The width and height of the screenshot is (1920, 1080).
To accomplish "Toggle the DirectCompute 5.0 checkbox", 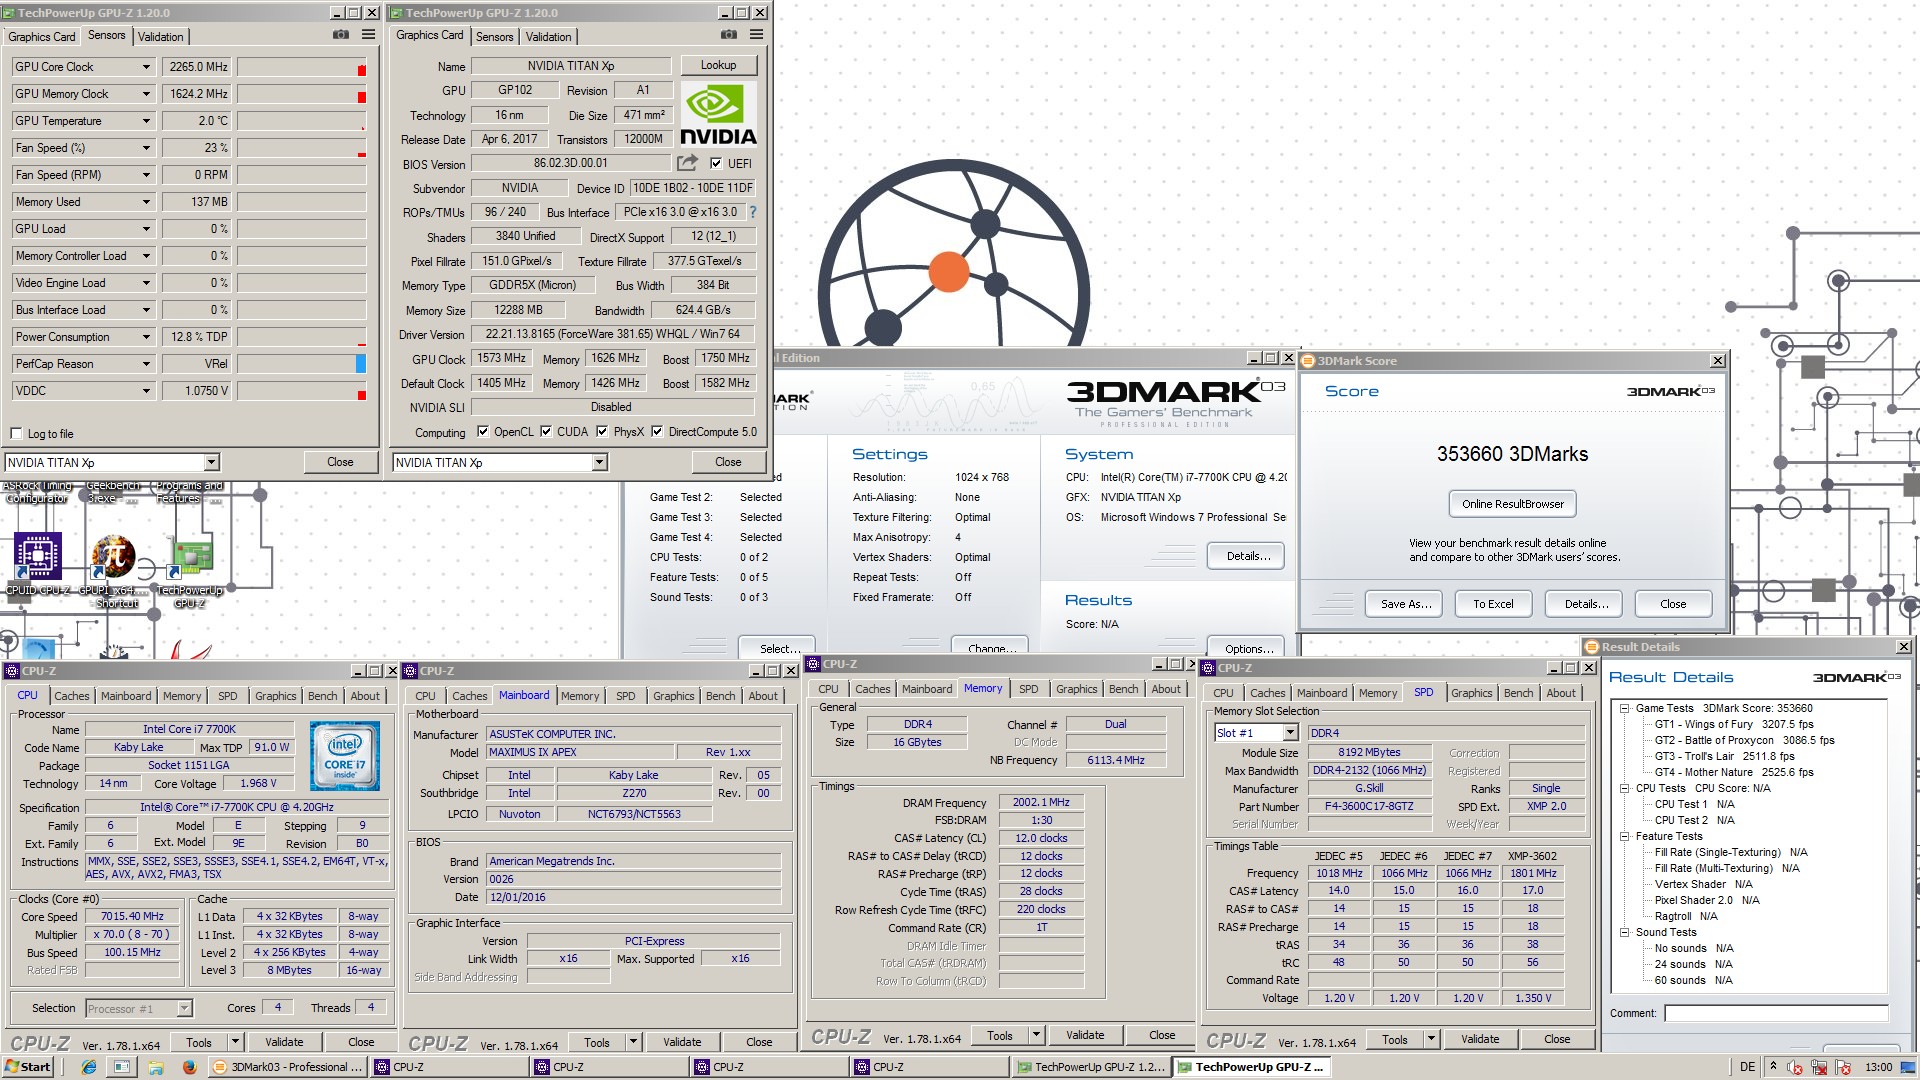I will pyautogui.click(x=657, y=432).
